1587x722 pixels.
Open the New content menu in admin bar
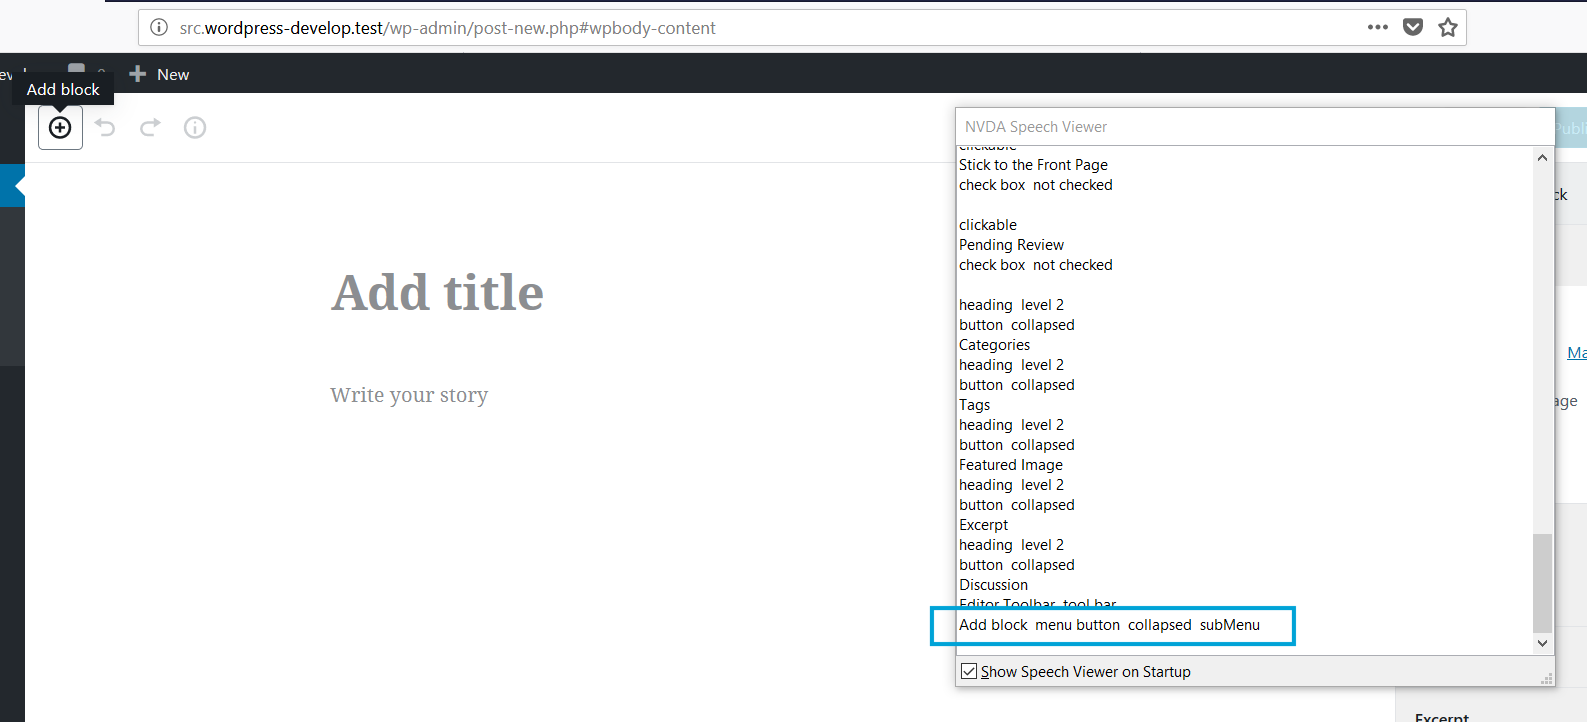(x=160, y=74)
